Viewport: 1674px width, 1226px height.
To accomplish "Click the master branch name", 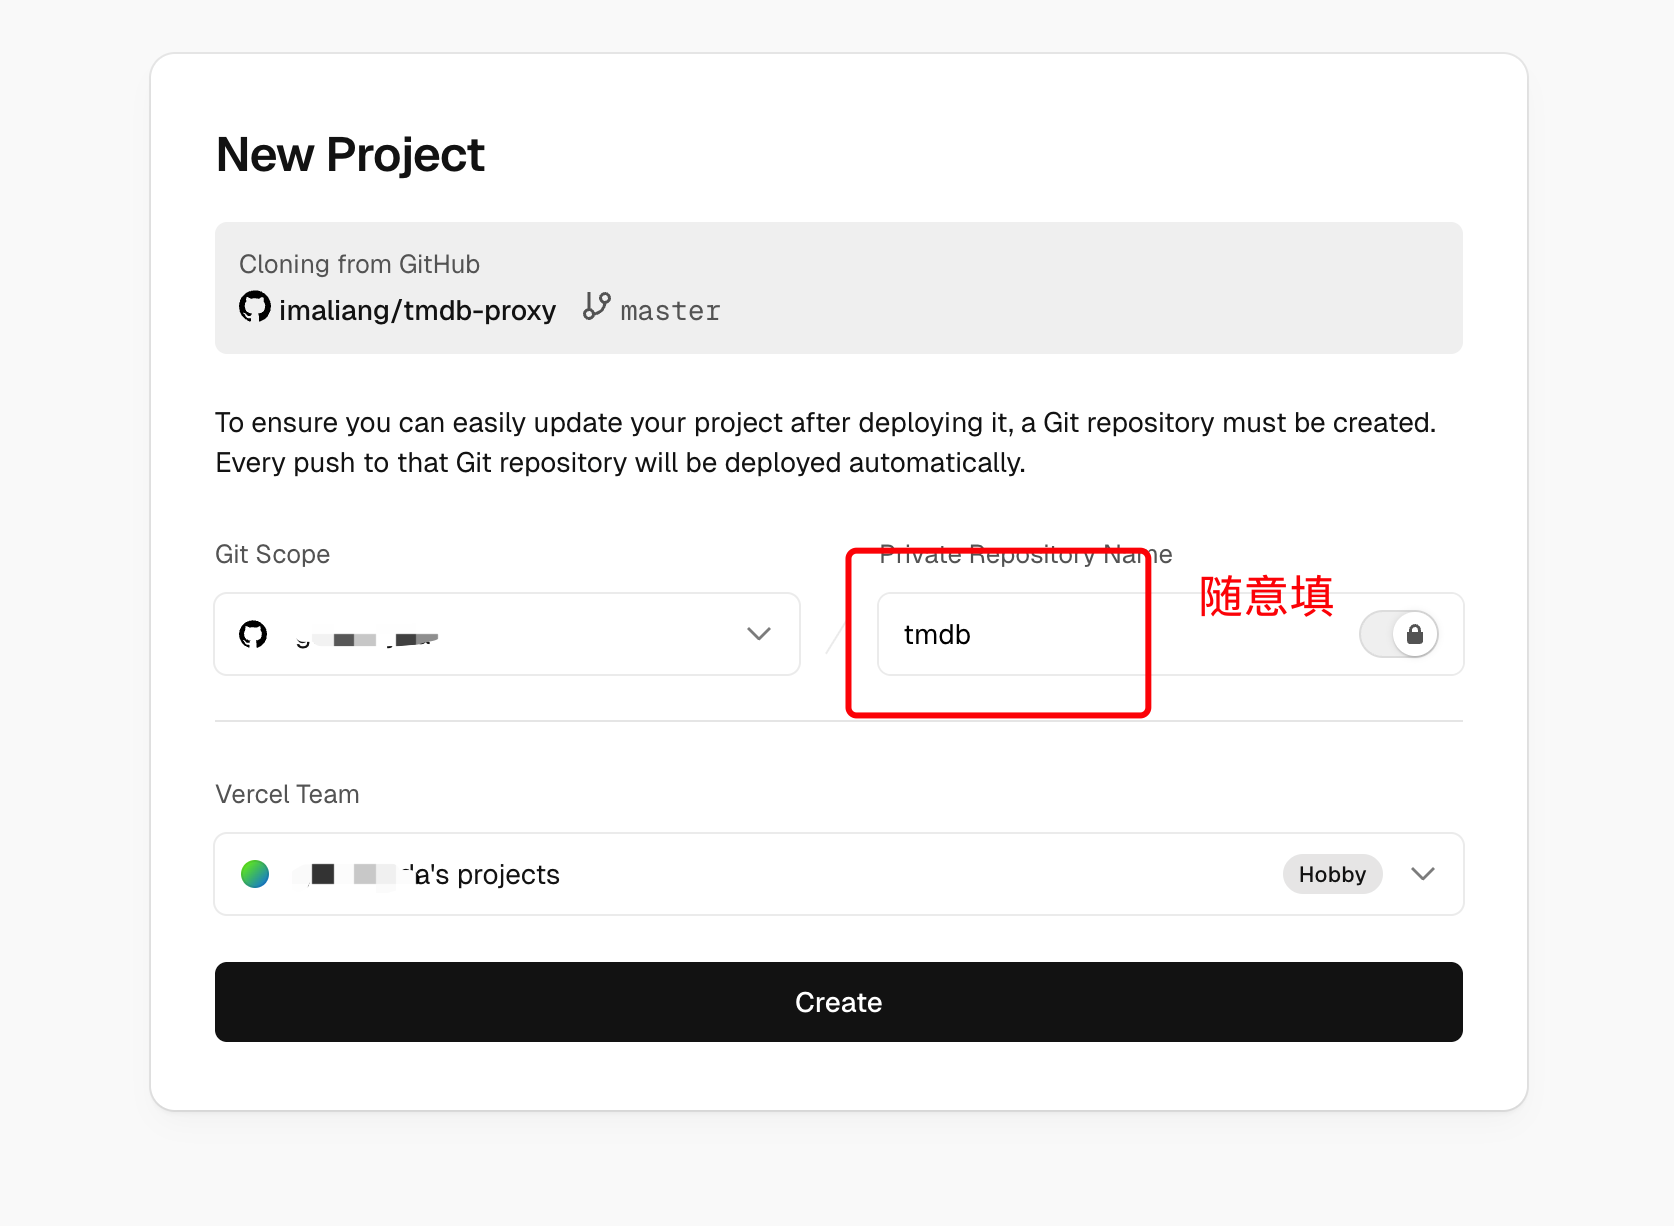I will 670,311.
